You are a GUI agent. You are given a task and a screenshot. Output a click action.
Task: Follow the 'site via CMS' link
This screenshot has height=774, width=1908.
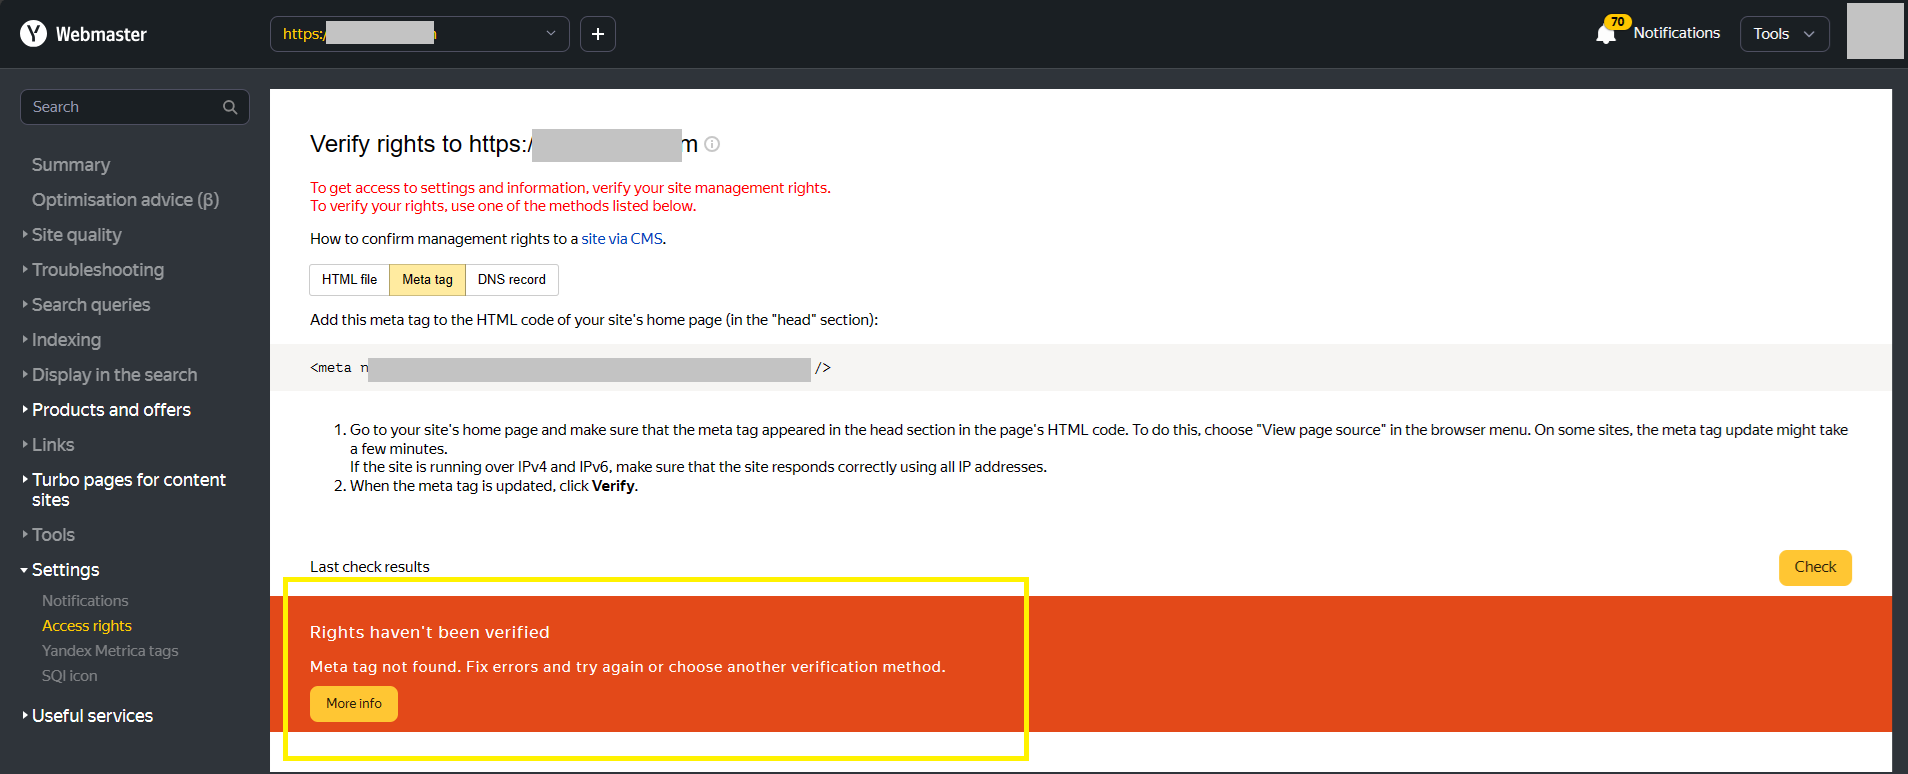pos(622,239)
